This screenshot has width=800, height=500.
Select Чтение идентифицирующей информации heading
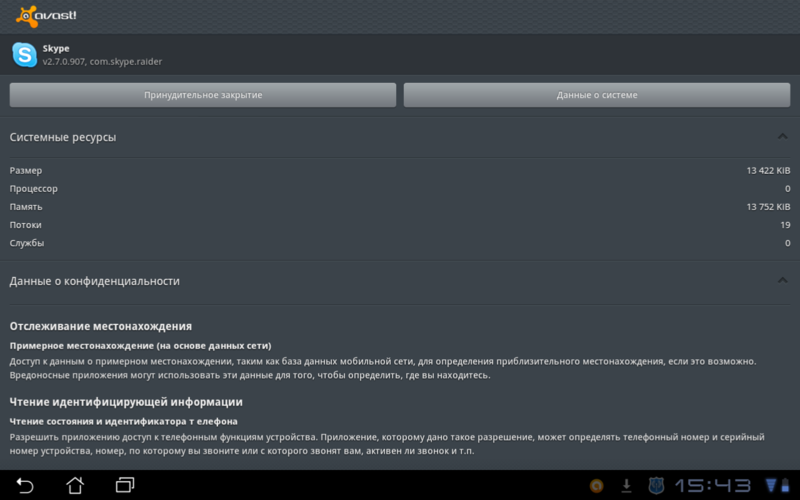(x=126, y=402)
